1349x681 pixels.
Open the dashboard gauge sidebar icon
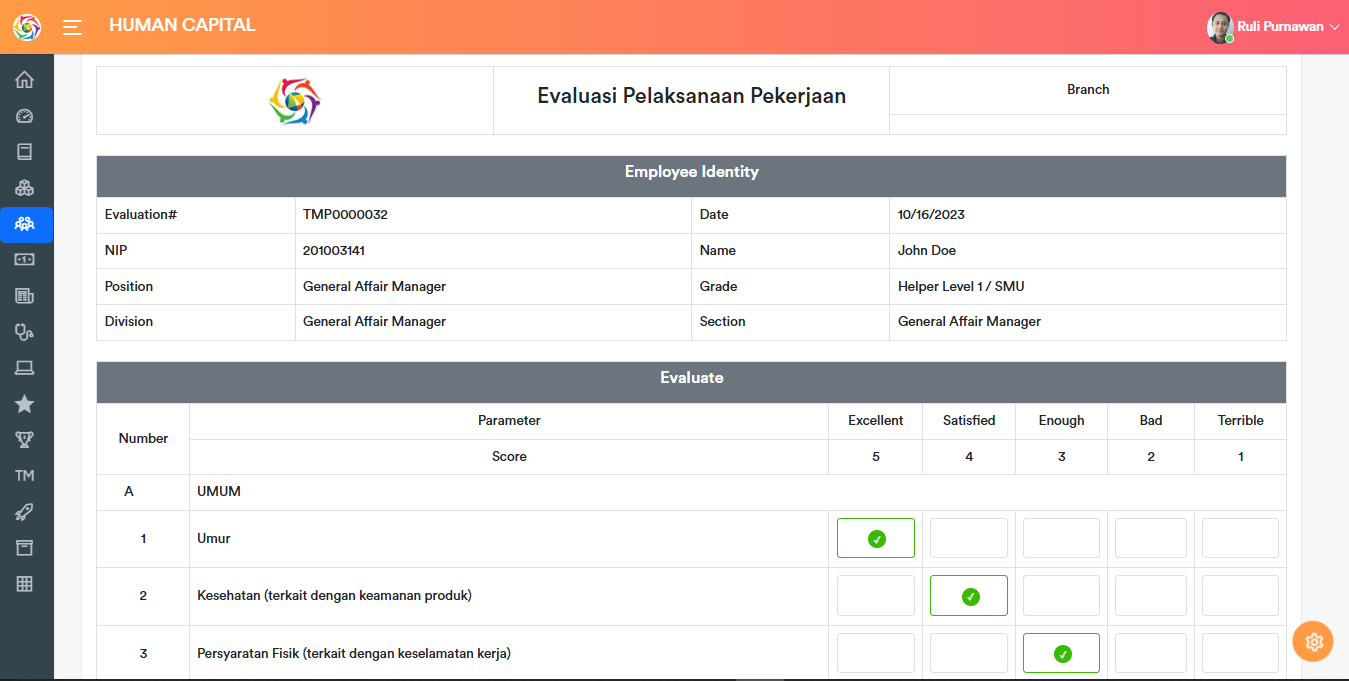click(x=25, y=116)
